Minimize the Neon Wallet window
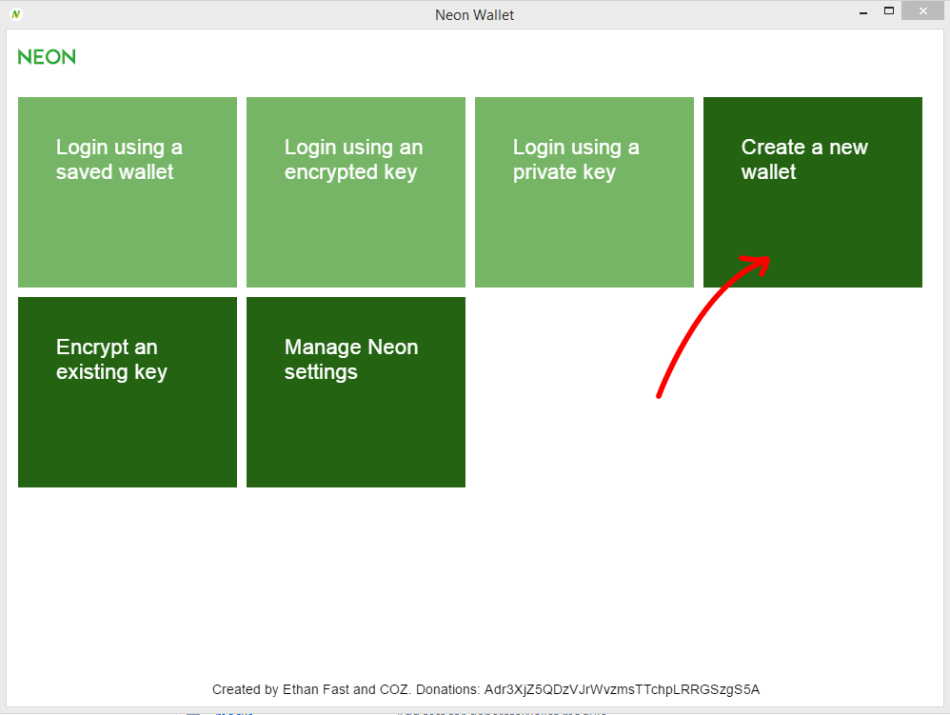The height and width of the screenshot is (715, 950). click(x=863, y=13)
